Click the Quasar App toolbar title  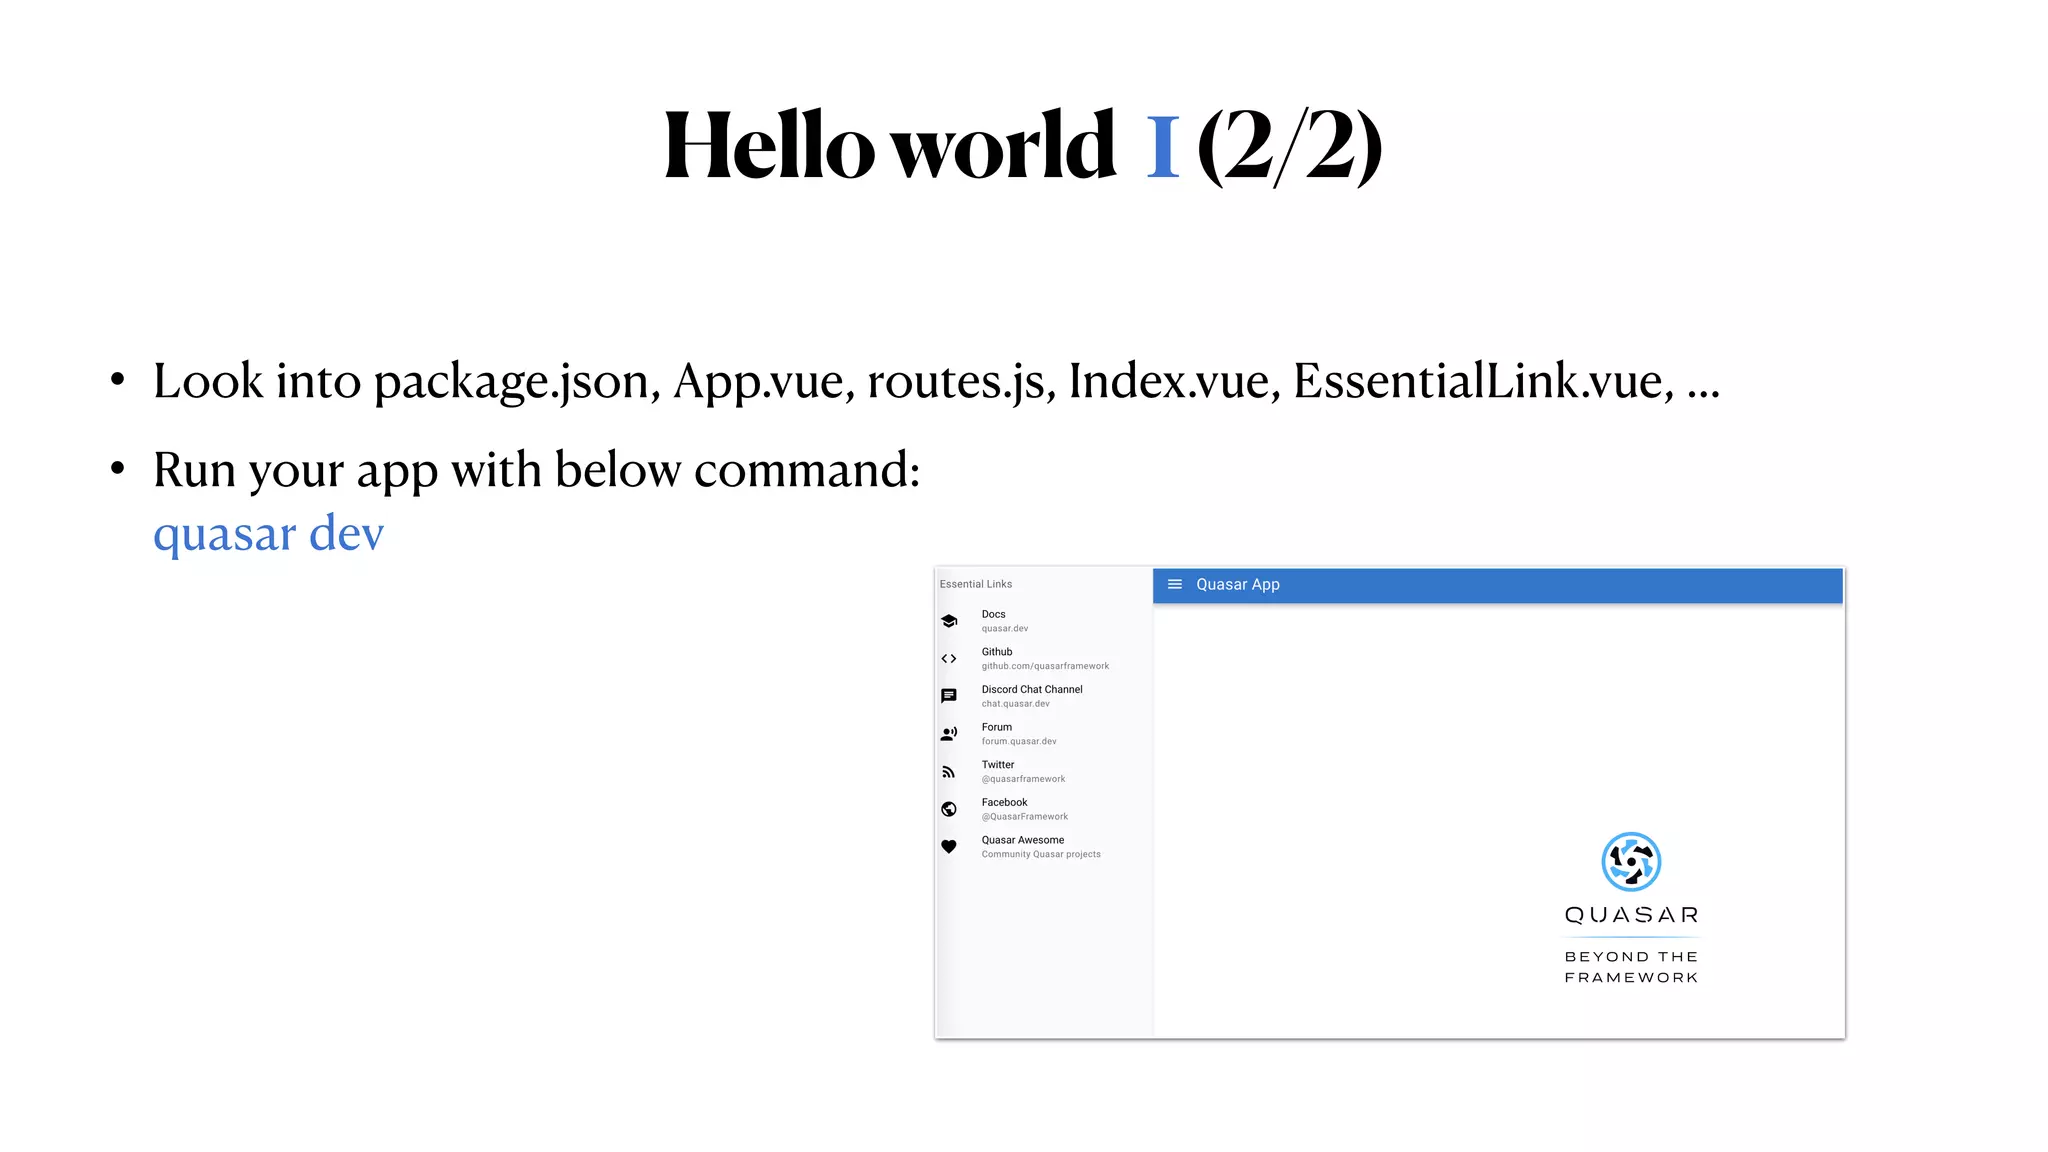click(x=1238, y=585)
